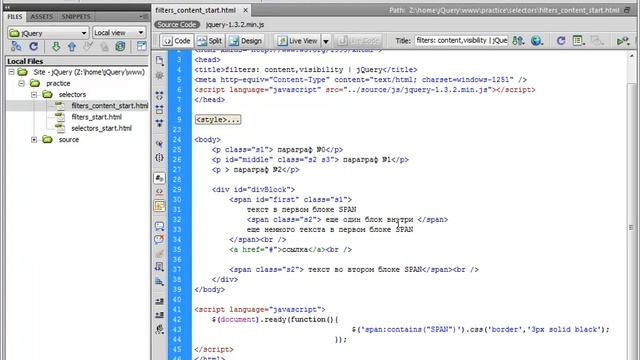
Task: Switch to the SNIPPETS tab
Action: click(x=76, y=17)
